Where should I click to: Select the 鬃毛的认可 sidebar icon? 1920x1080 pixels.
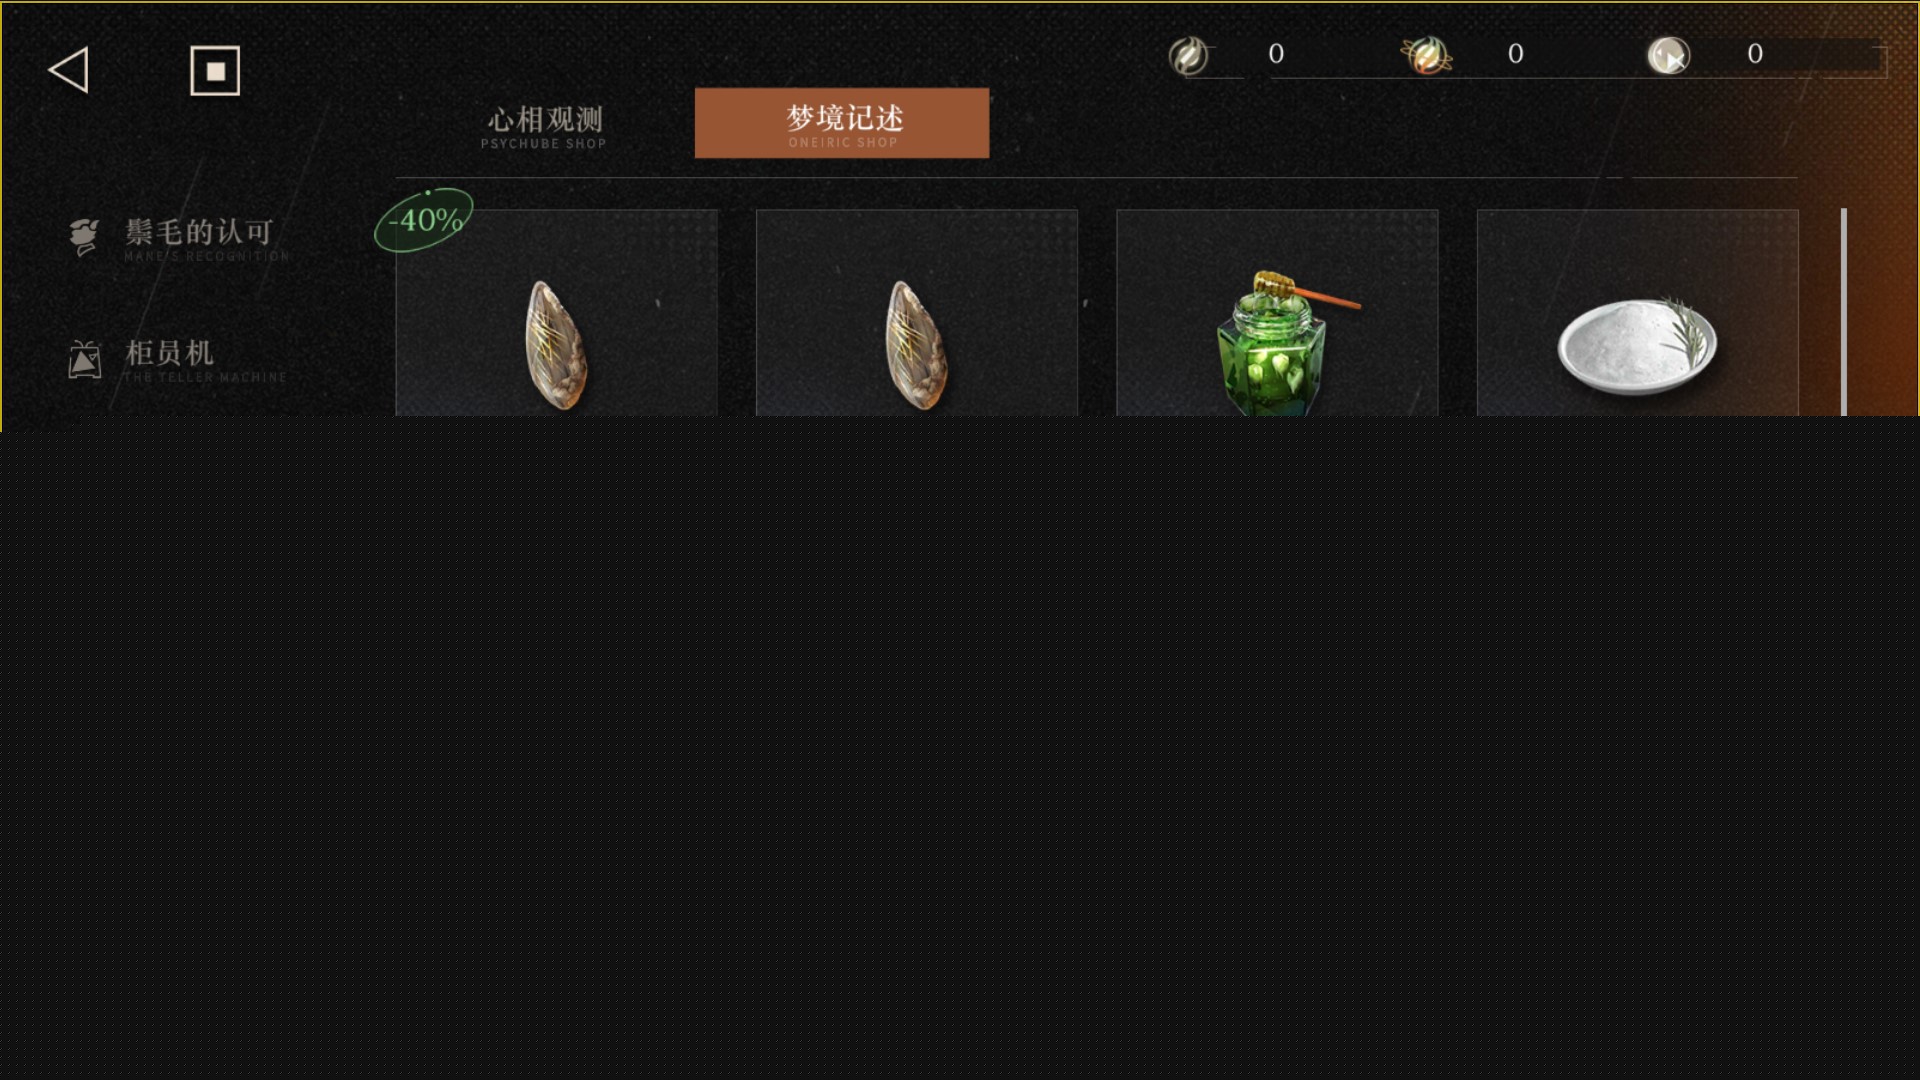pyautogui.click(x=84, y=237)
